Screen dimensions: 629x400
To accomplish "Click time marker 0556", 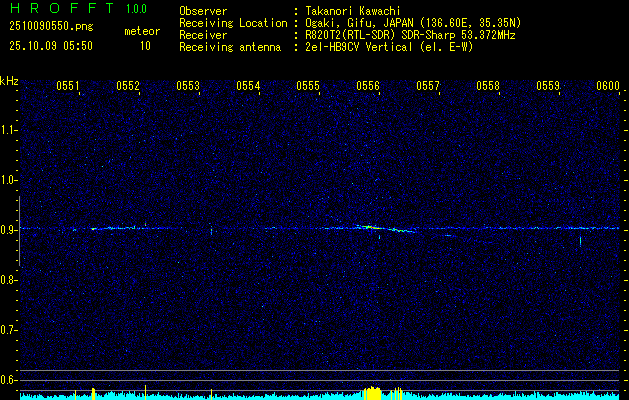I will [x=368, y=86].
